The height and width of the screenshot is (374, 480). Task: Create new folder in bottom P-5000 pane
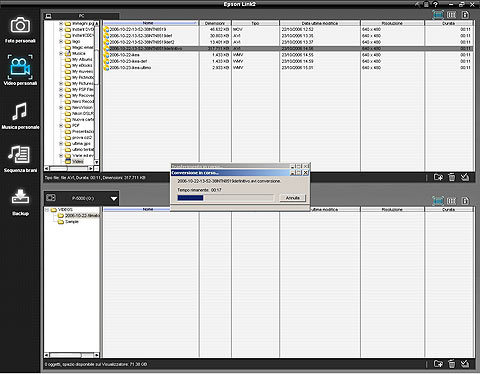click(438, 364)
